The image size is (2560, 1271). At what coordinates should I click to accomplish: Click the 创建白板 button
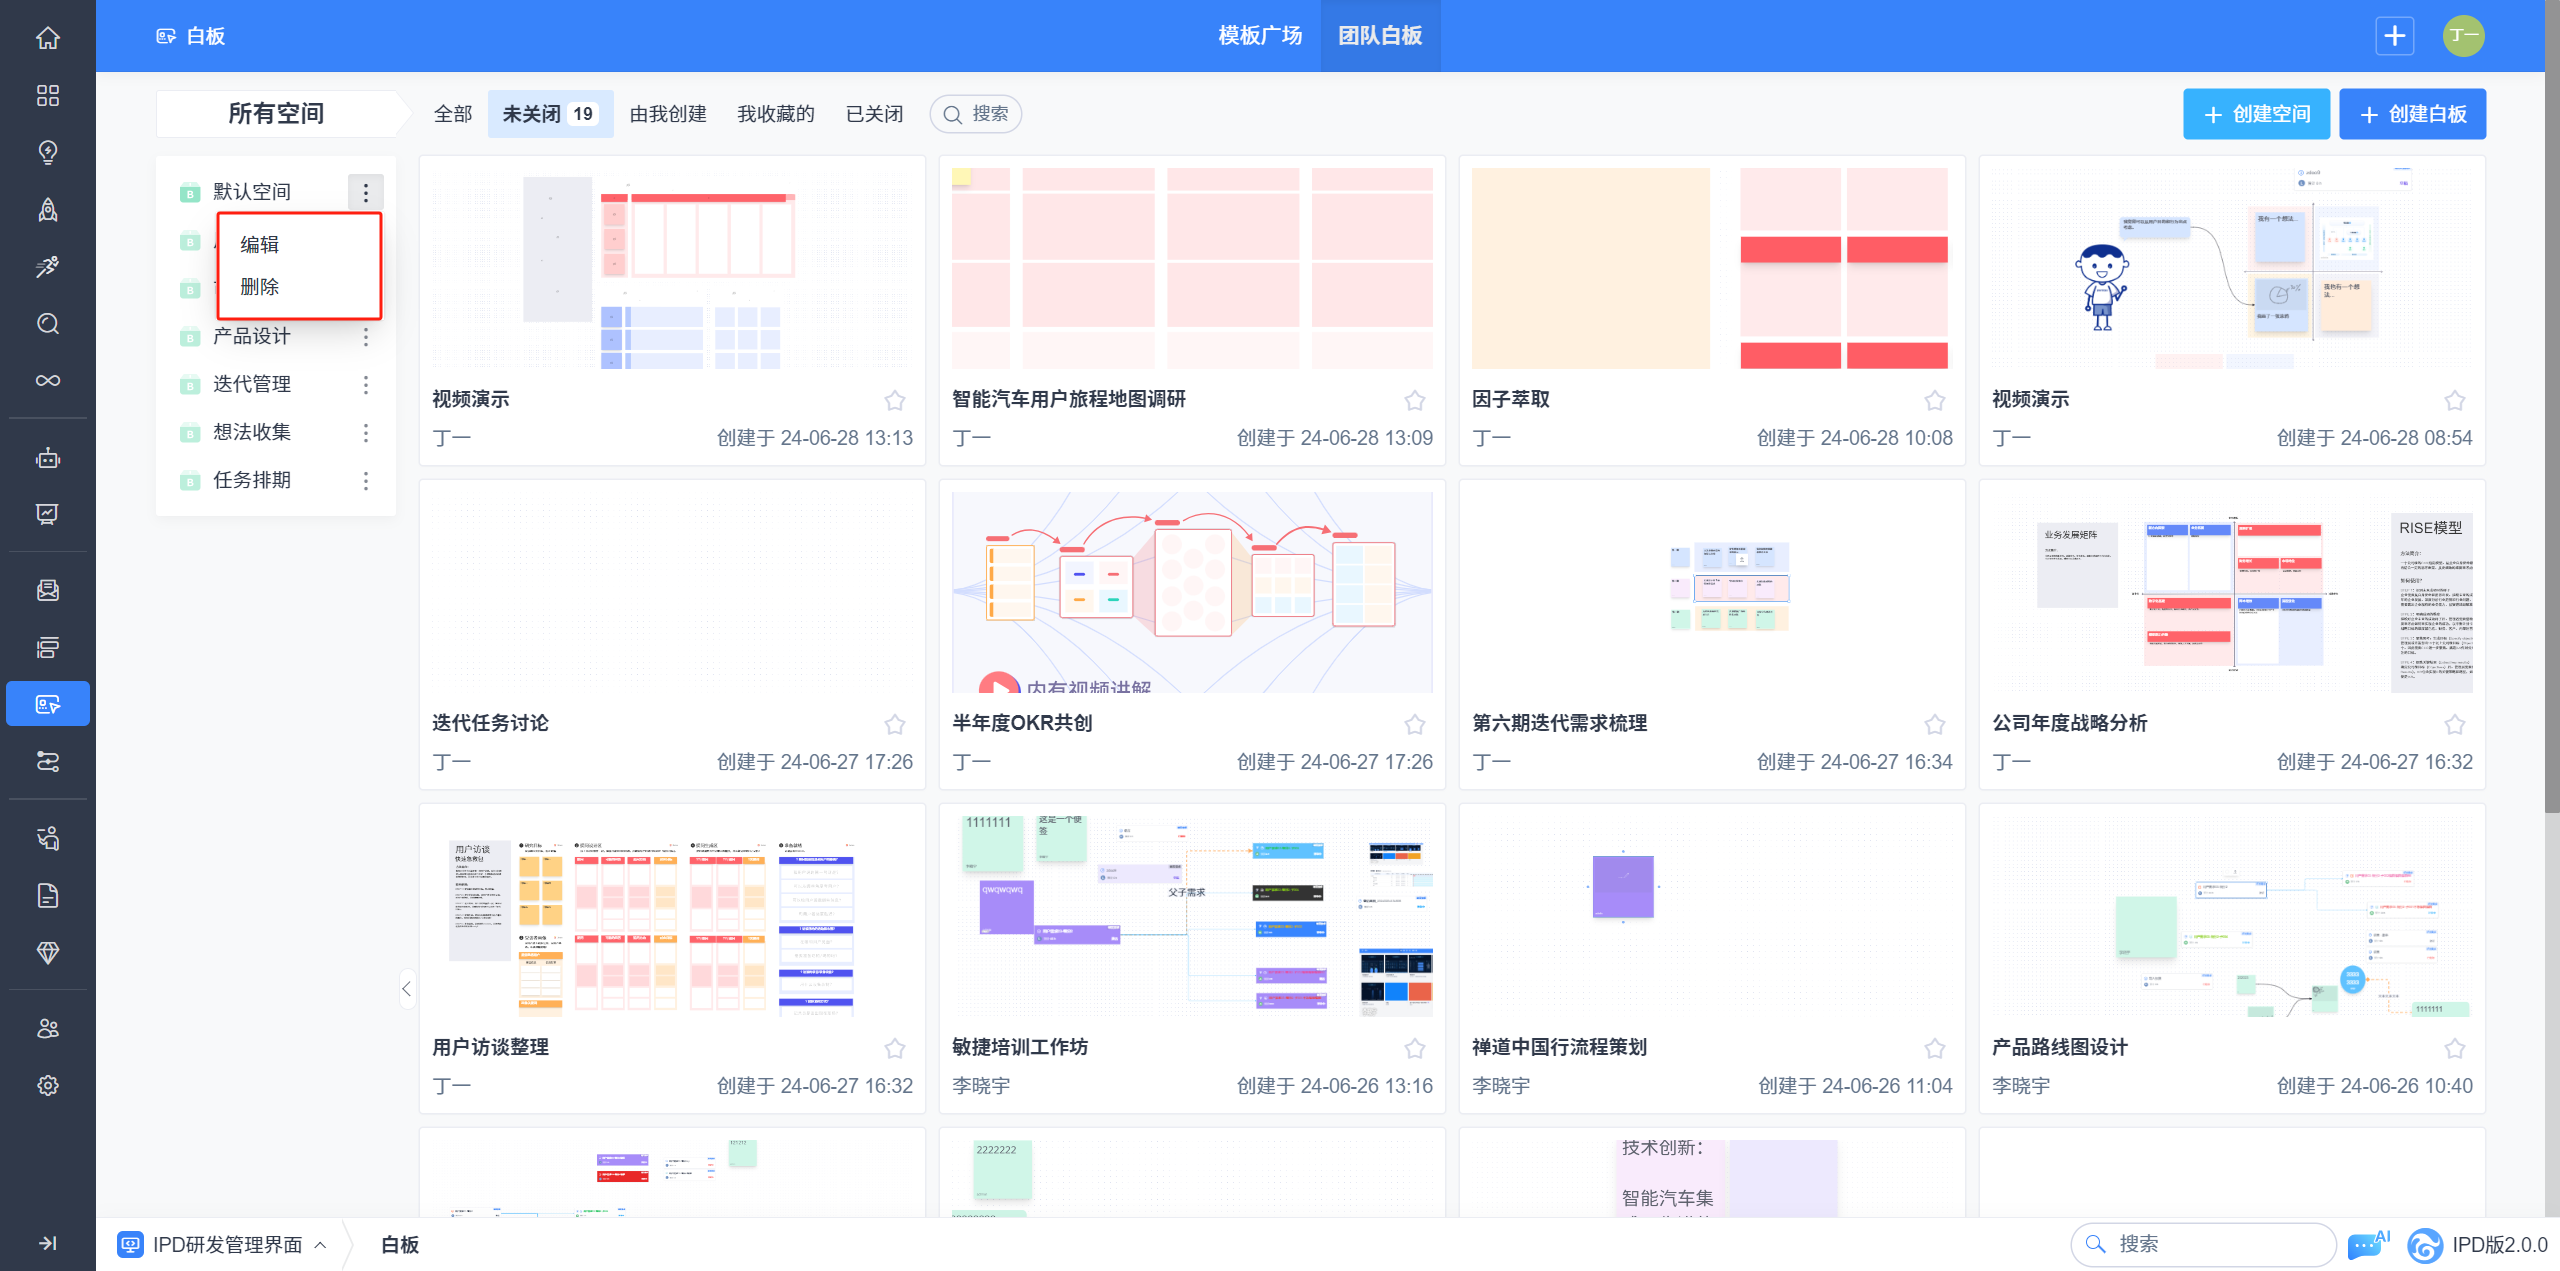[x=2412, y=114]
